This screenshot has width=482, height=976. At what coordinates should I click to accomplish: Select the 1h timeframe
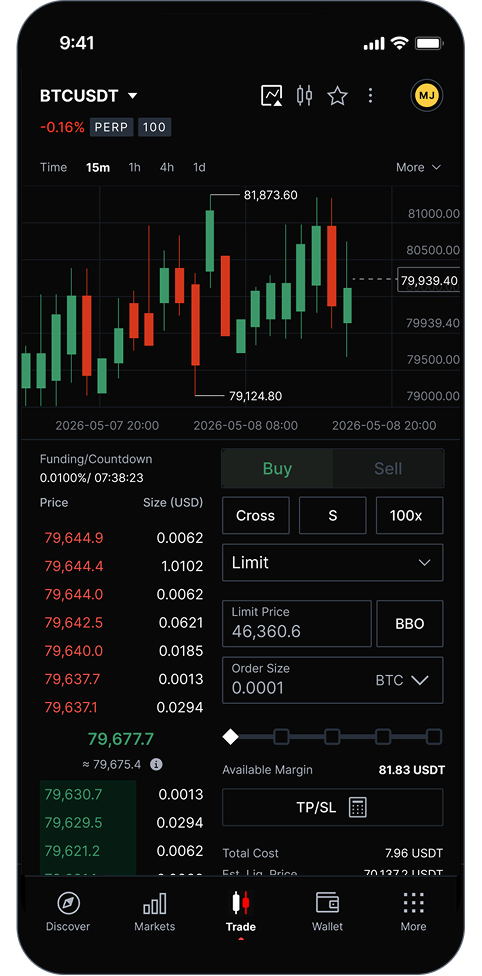point(135,167)
